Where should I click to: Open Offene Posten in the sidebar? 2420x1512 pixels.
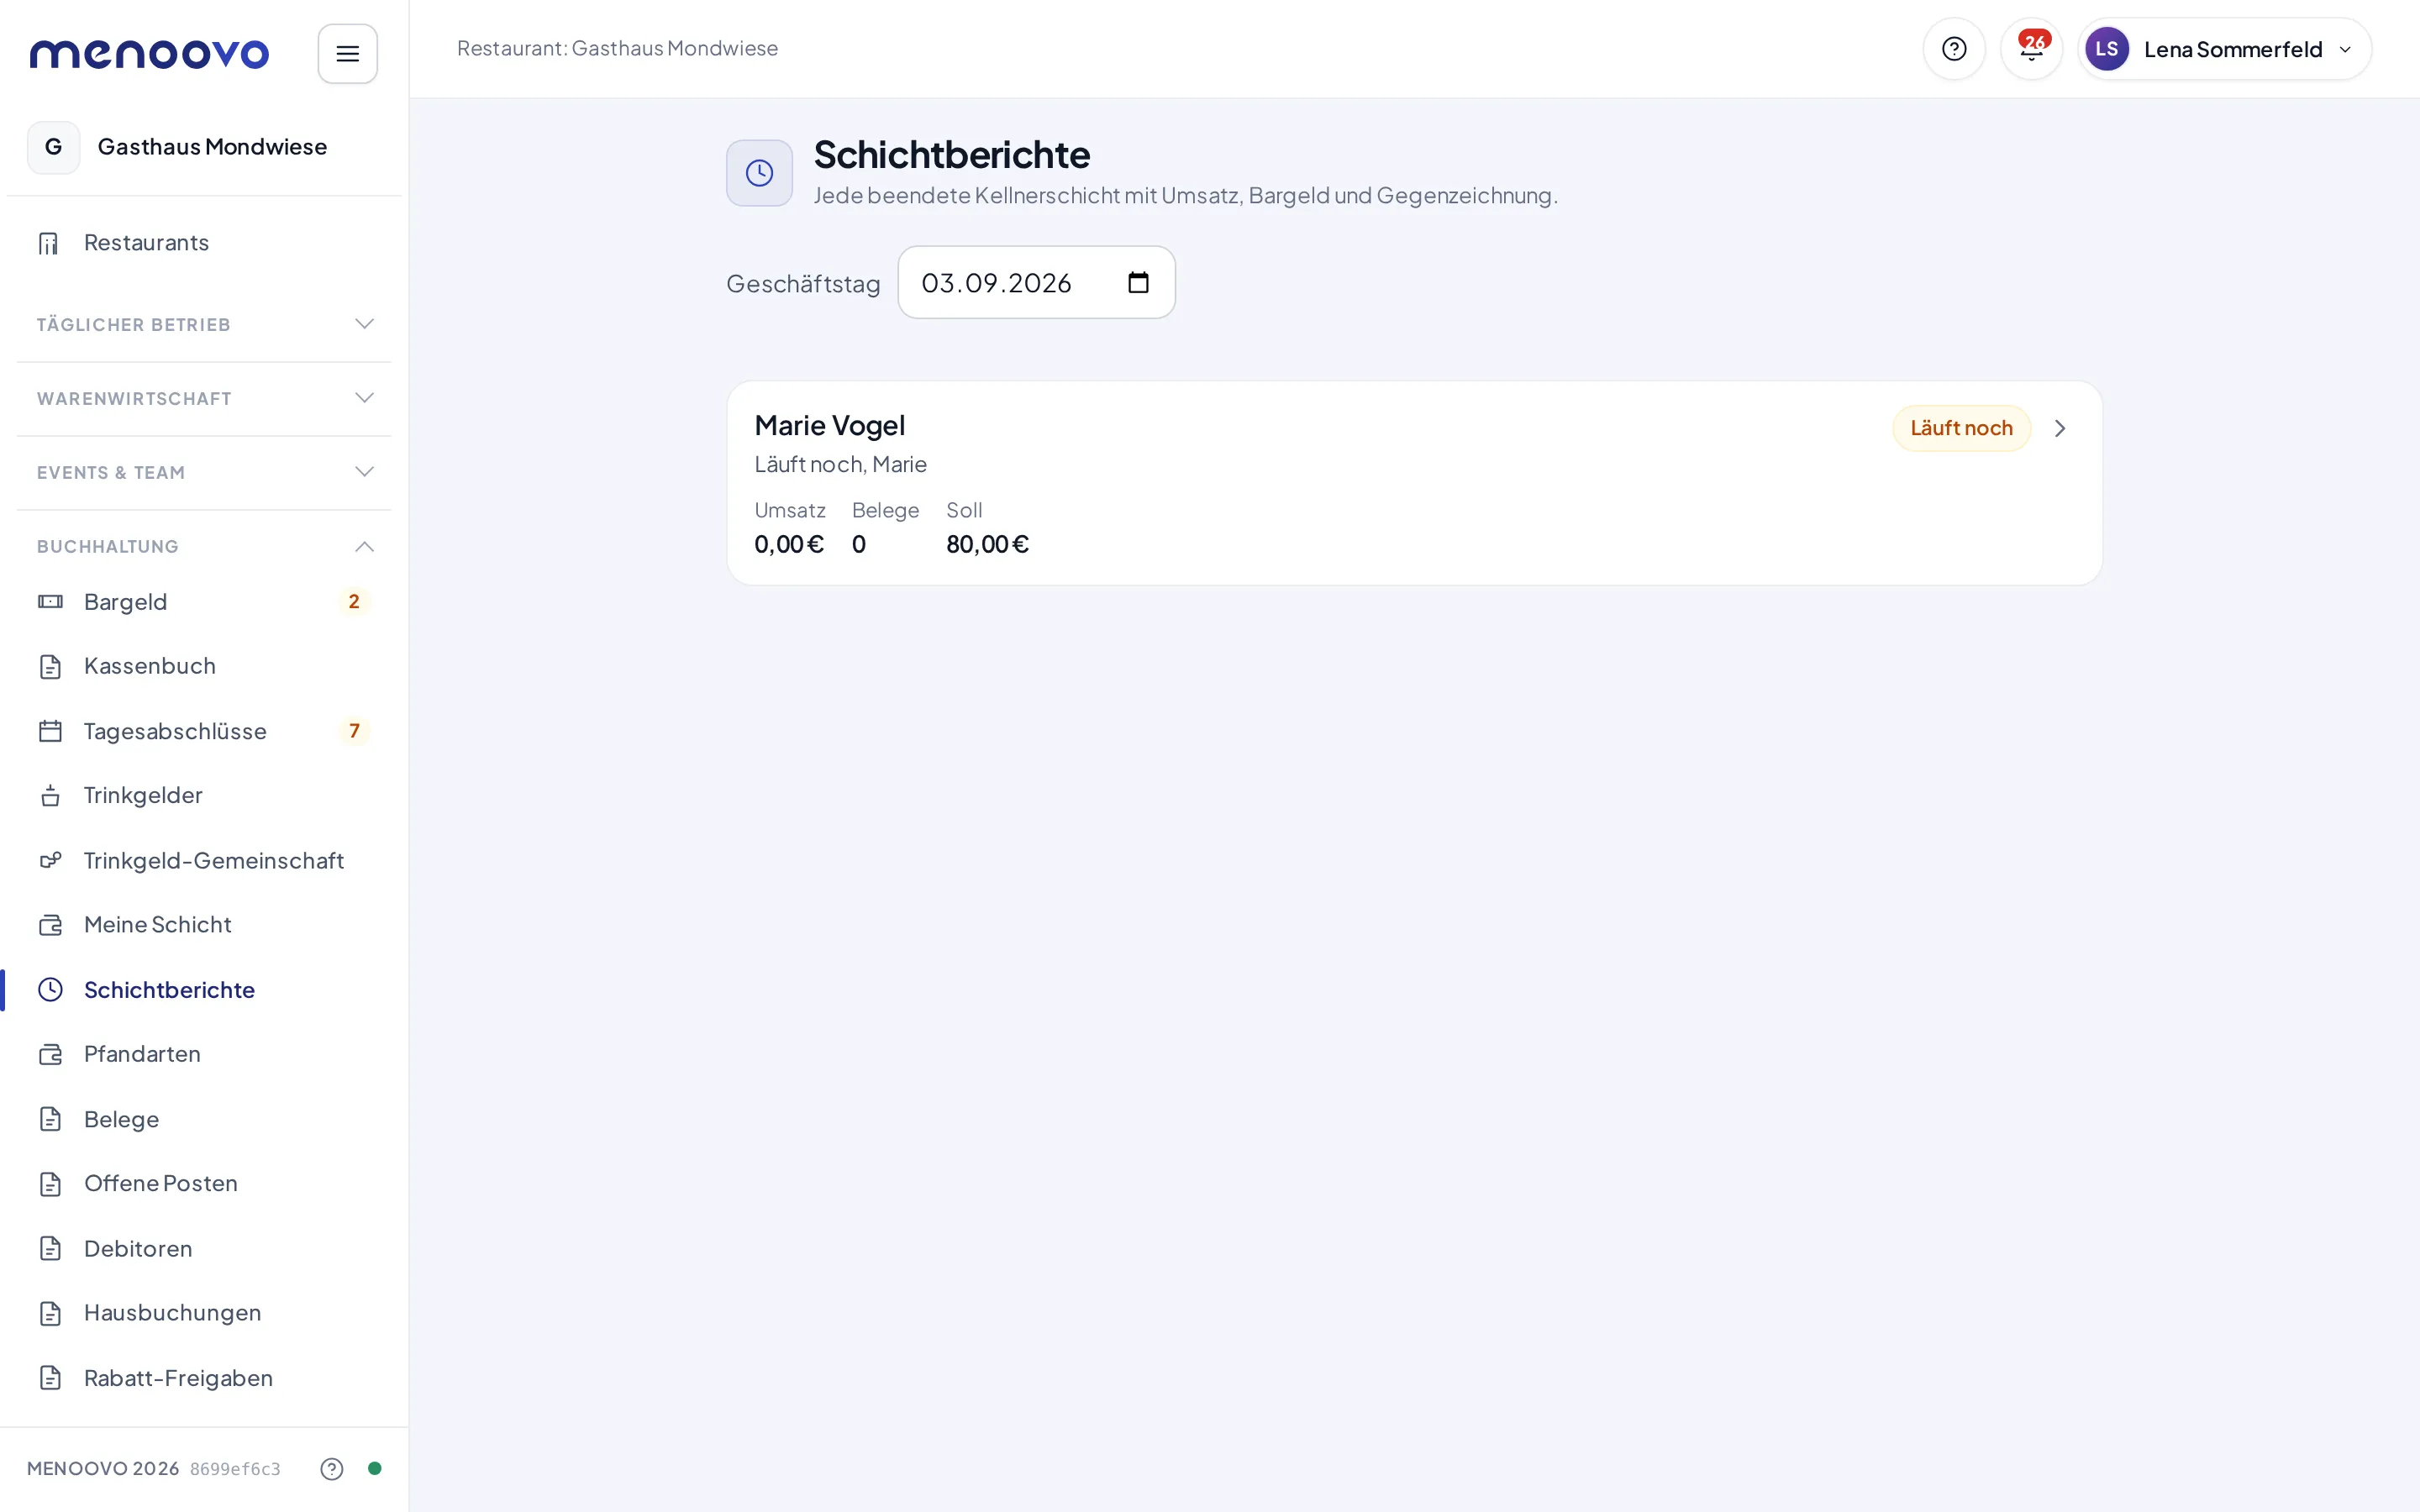(x=204, y=1184)
